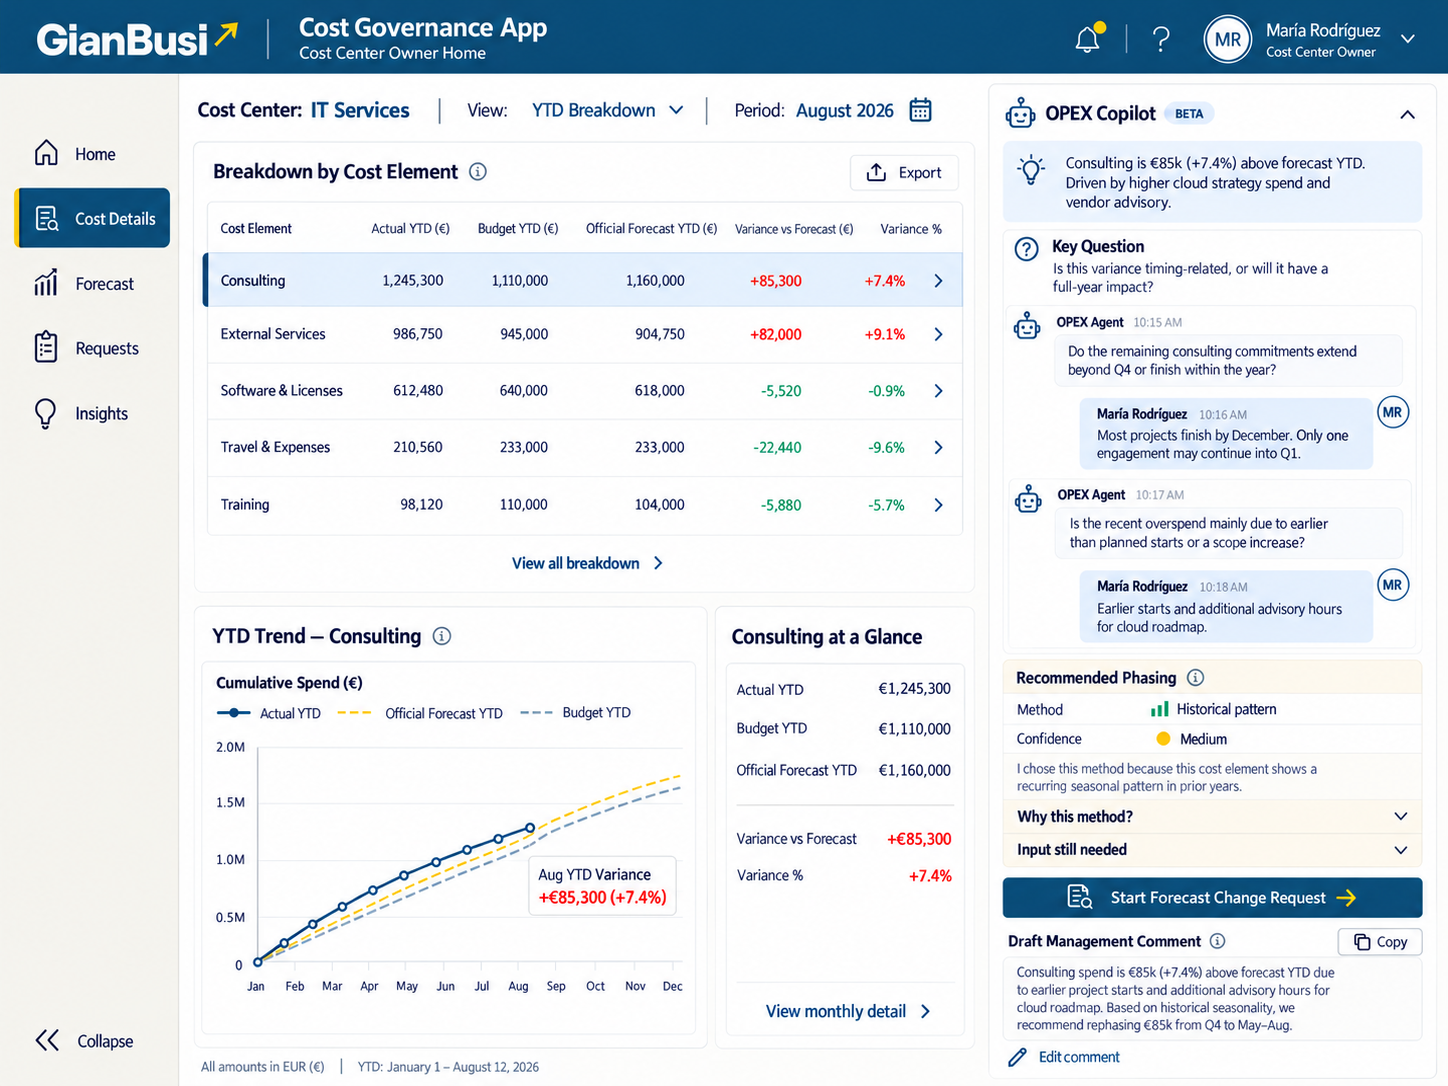Click the pencil icon for Edit comment
This screenshot has height=1086, width=1448.
click(1017, 1057)
